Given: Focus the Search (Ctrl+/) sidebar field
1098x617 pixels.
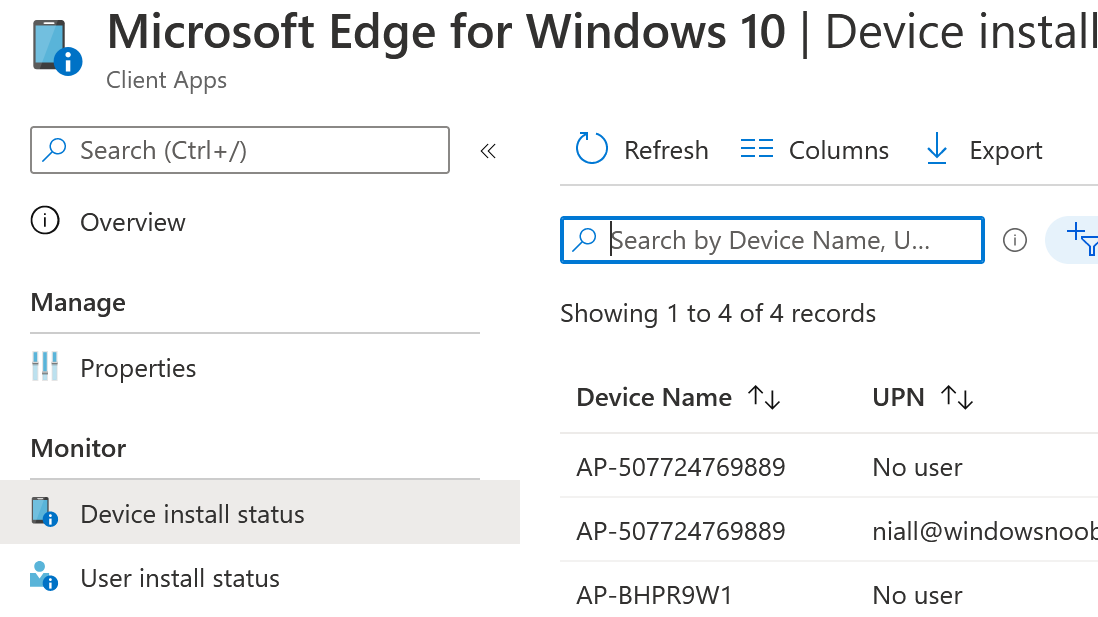Looking at the screenshot, I should [240, 150].
